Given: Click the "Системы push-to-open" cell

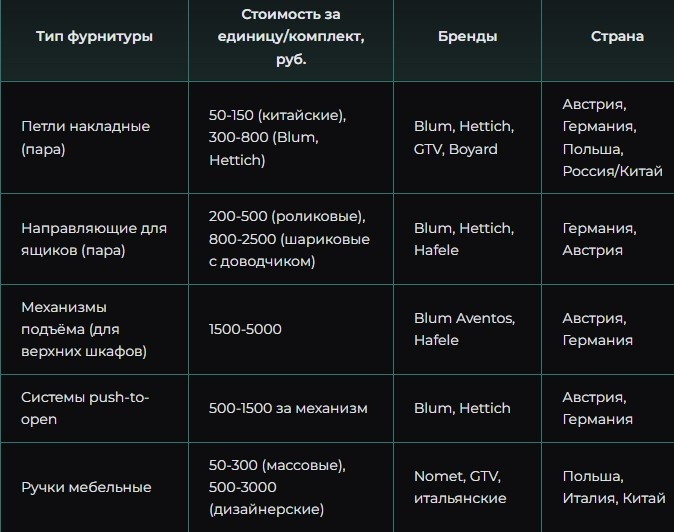Looking at the screenshot, I should click(85, 408).
